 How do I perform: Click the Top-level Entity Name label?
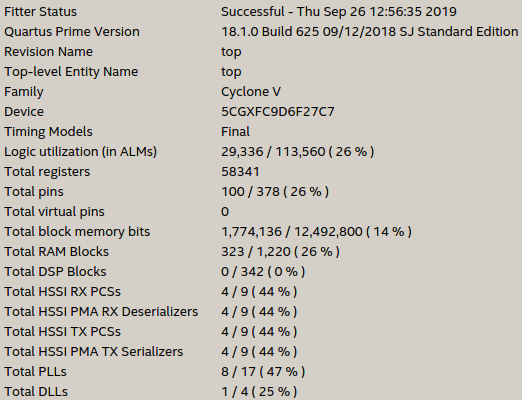[x=71, y=72]
